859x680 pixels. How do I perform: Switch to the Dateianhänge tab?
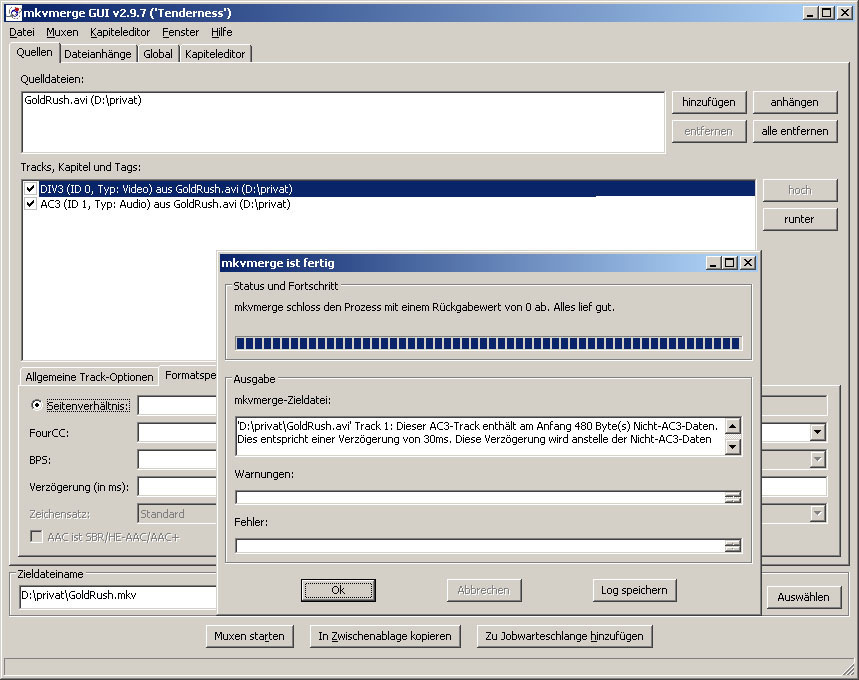pos(98,54)
